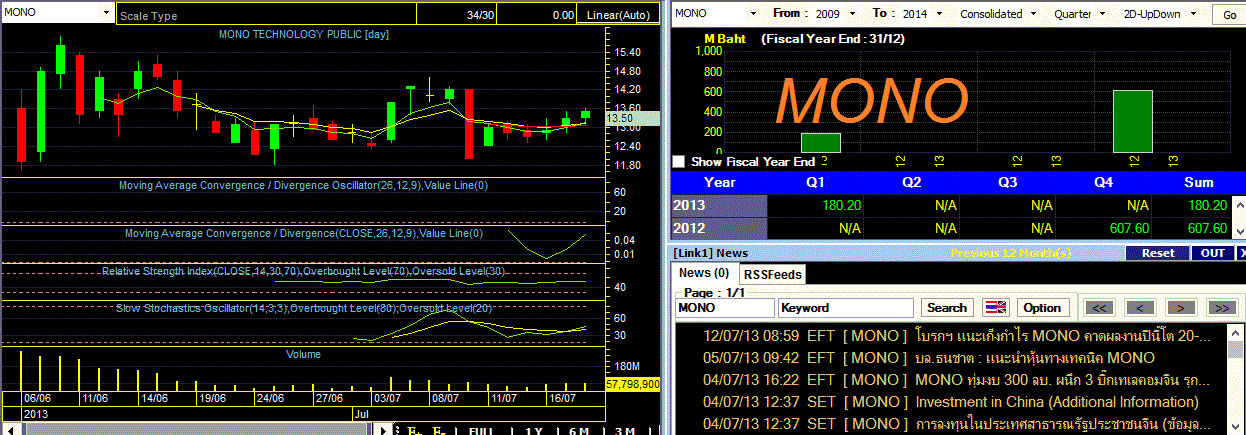
Task: Click the 57,798,900 volume value
Action: (633, 384)
